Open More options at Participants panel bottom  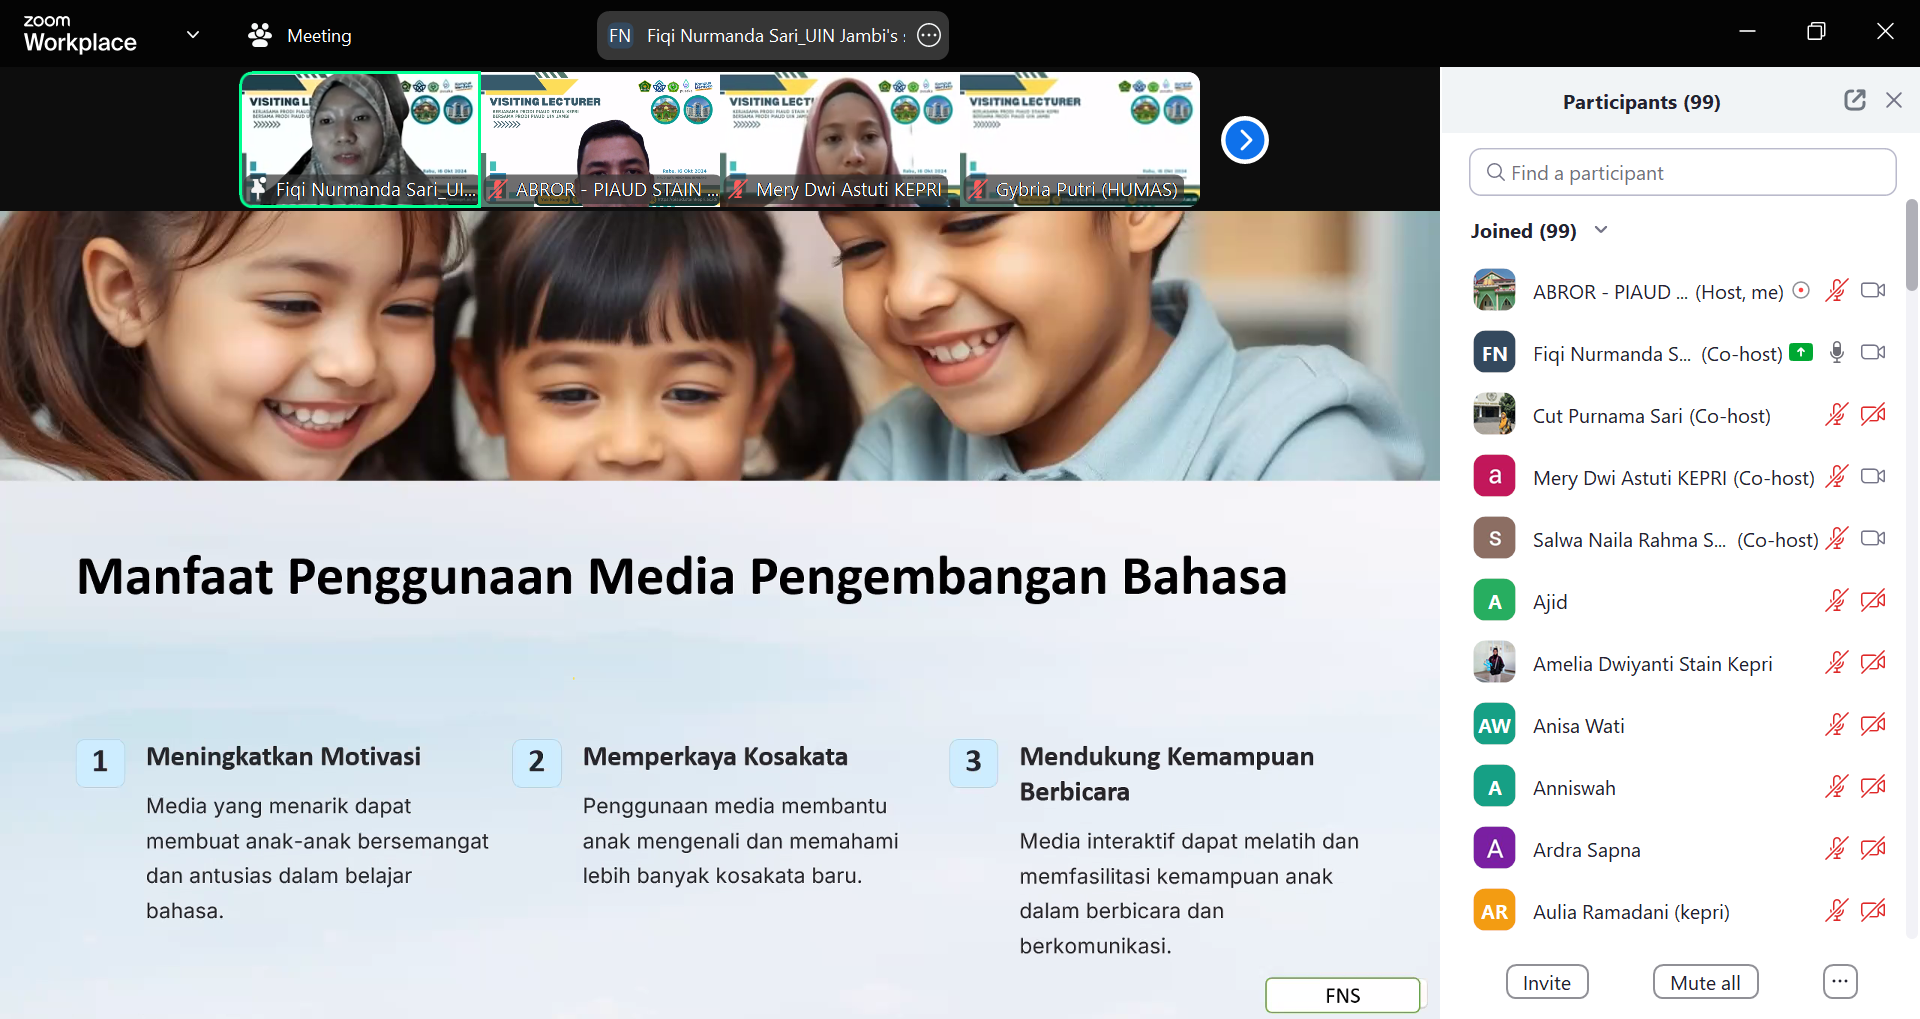coord(1840,982)
